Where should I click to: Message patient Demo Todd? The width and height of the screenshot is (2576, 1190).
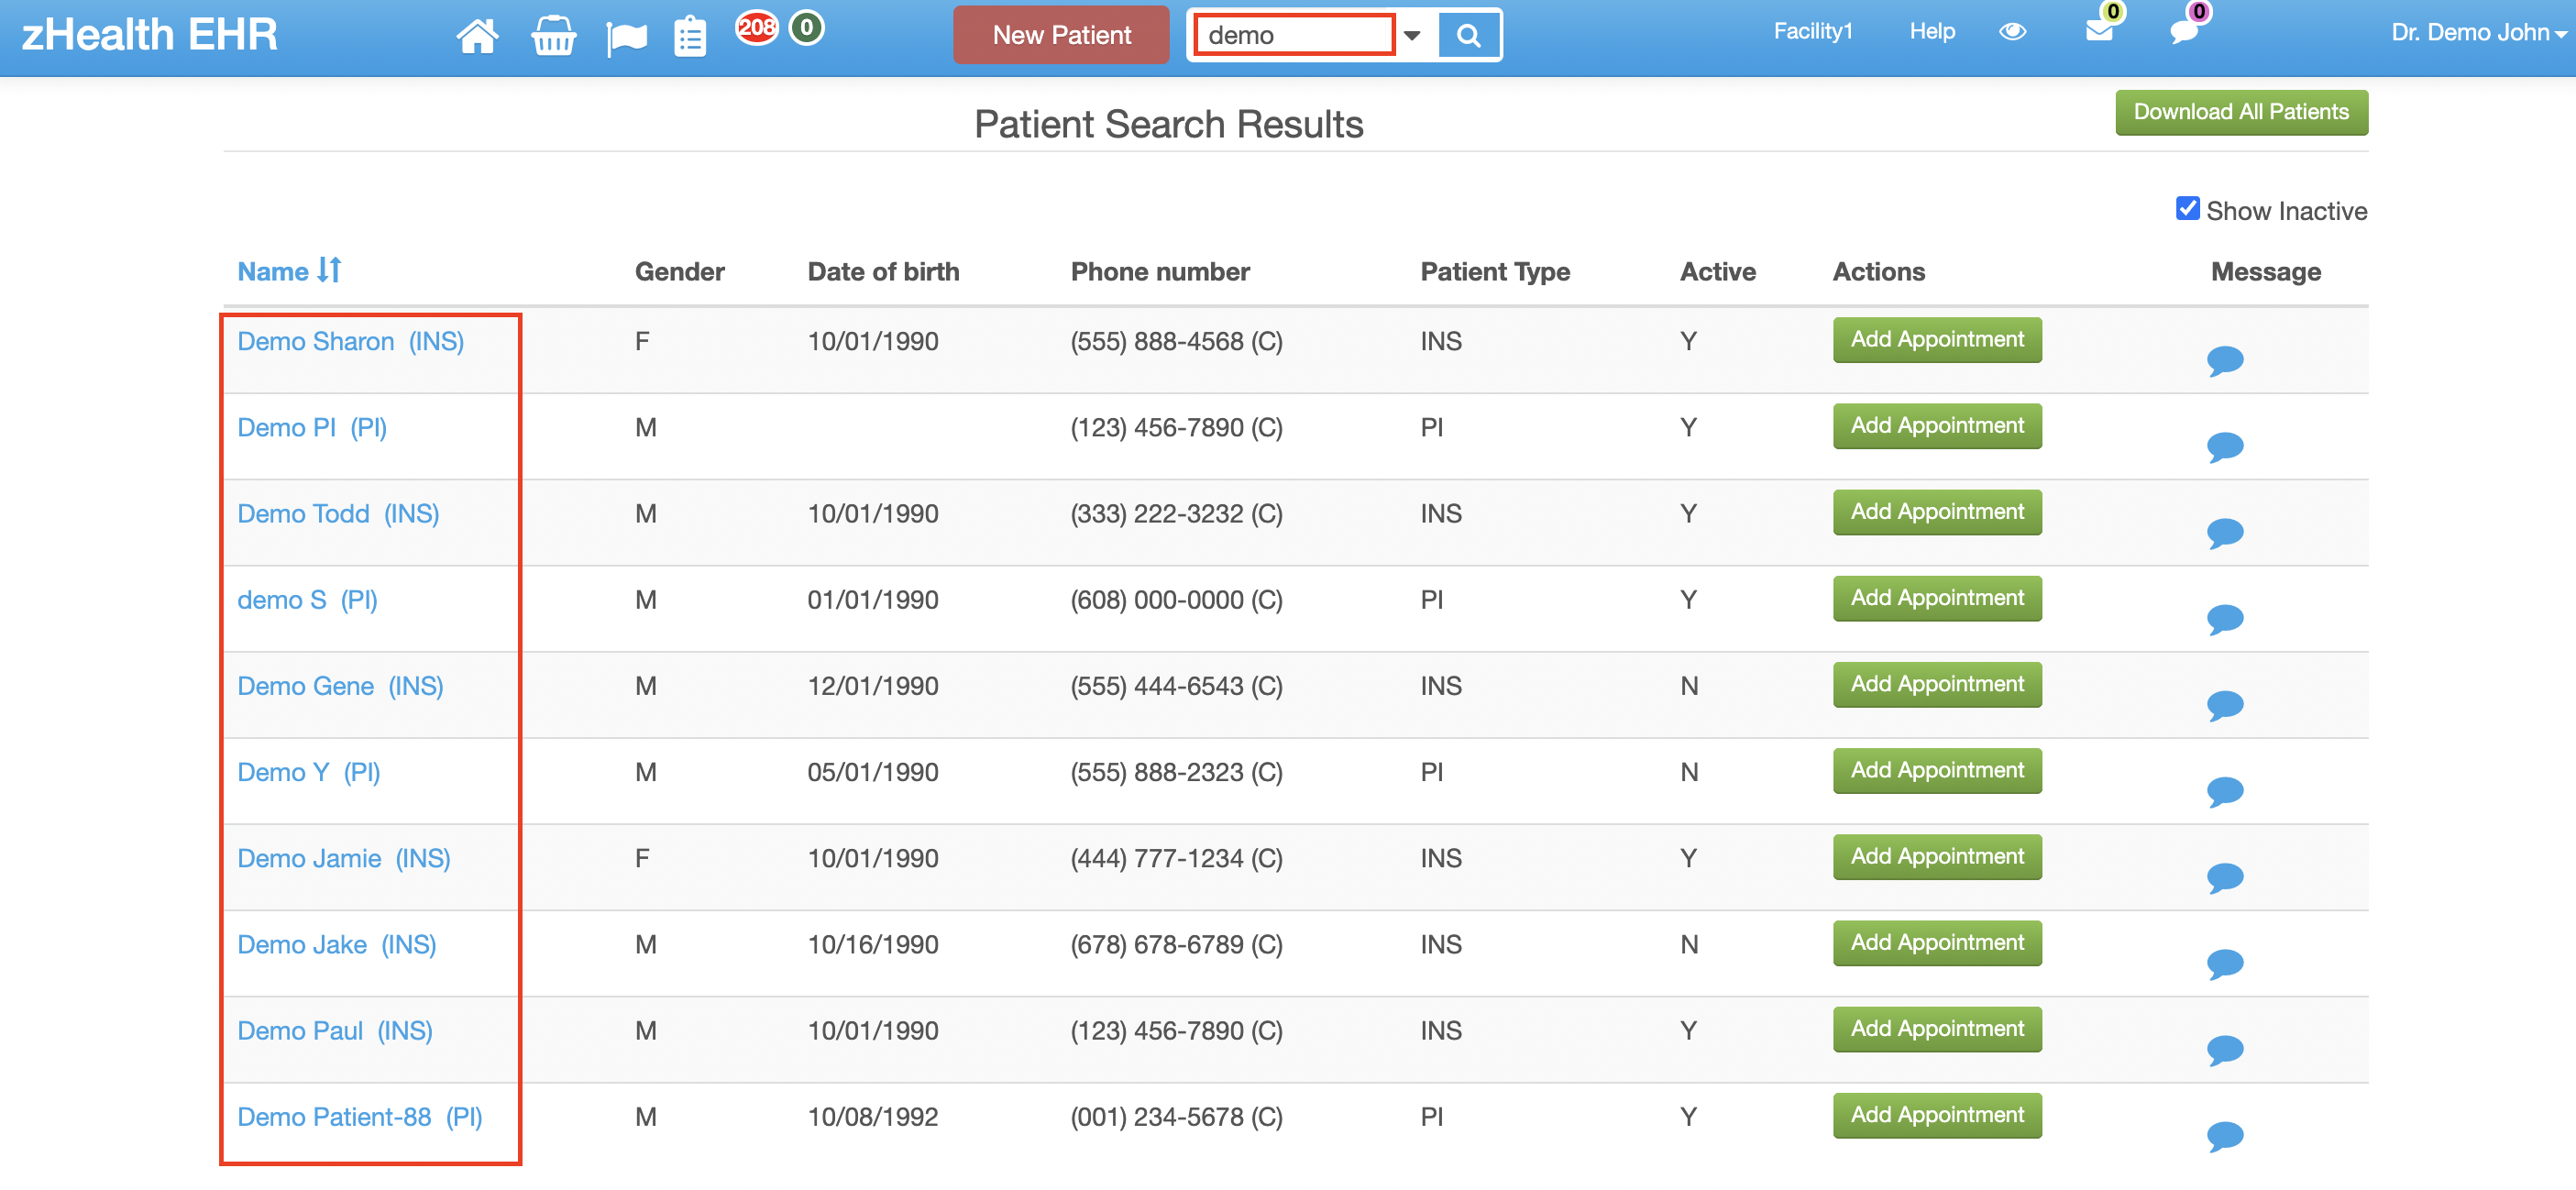[2225, 532]
